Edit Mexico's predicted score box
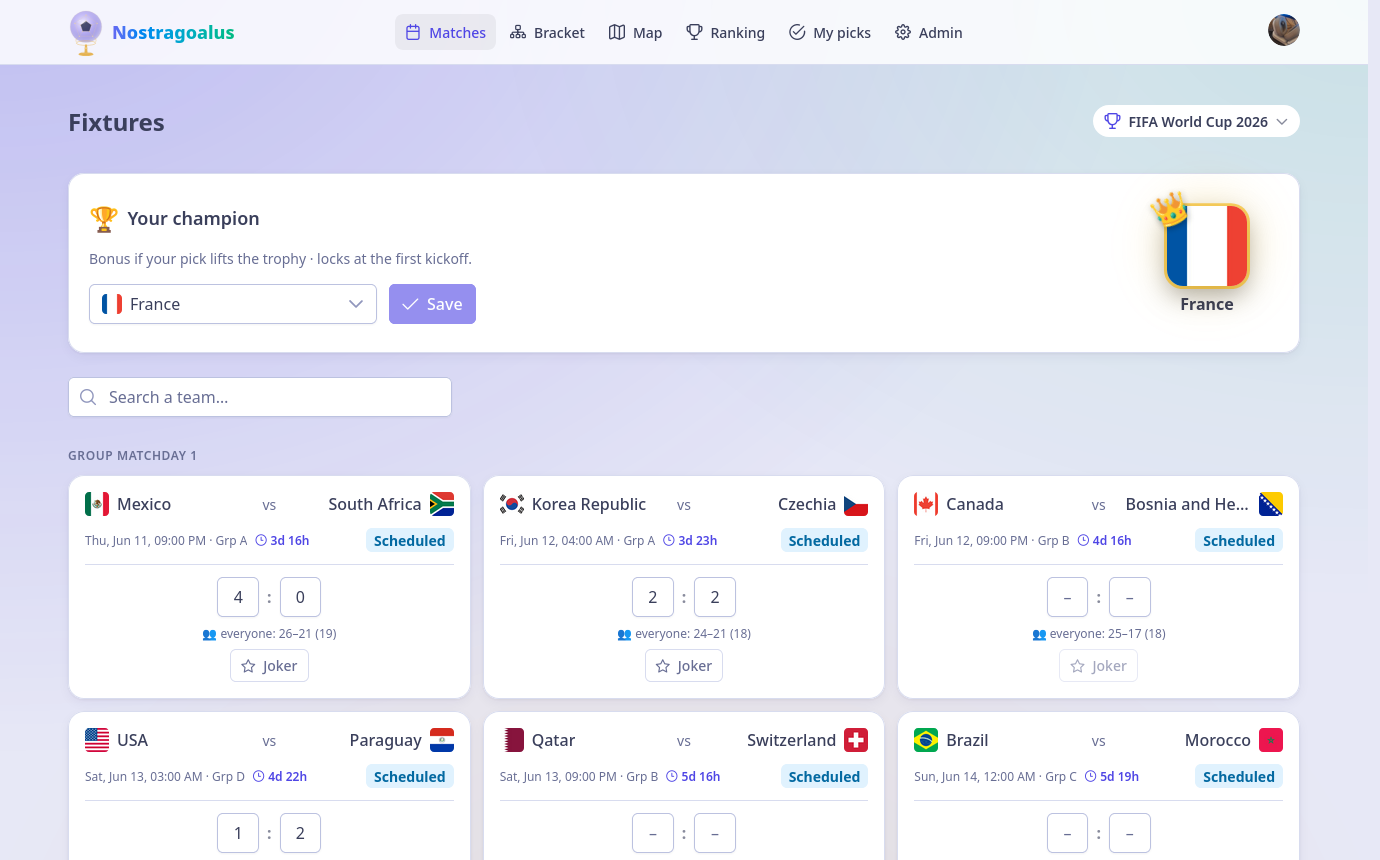 coord(238,597)
